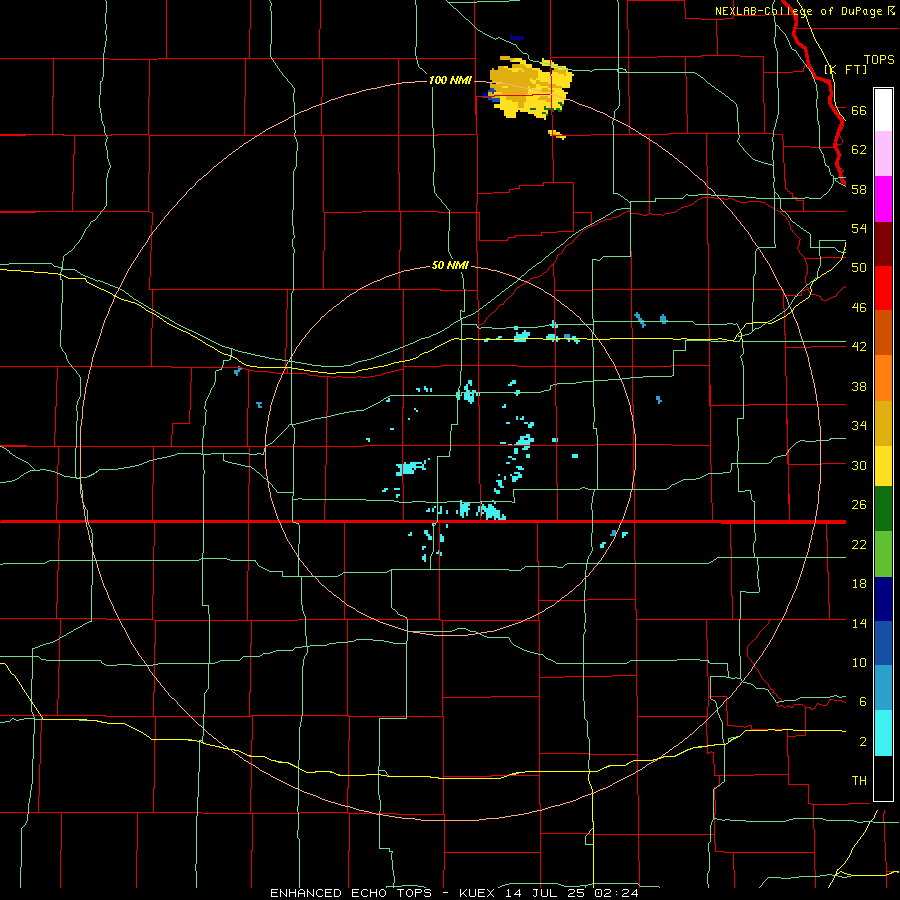This screenshot has width=900, height=900.
Task: Click the bright red legend swatch
Action: click(883, 288)
